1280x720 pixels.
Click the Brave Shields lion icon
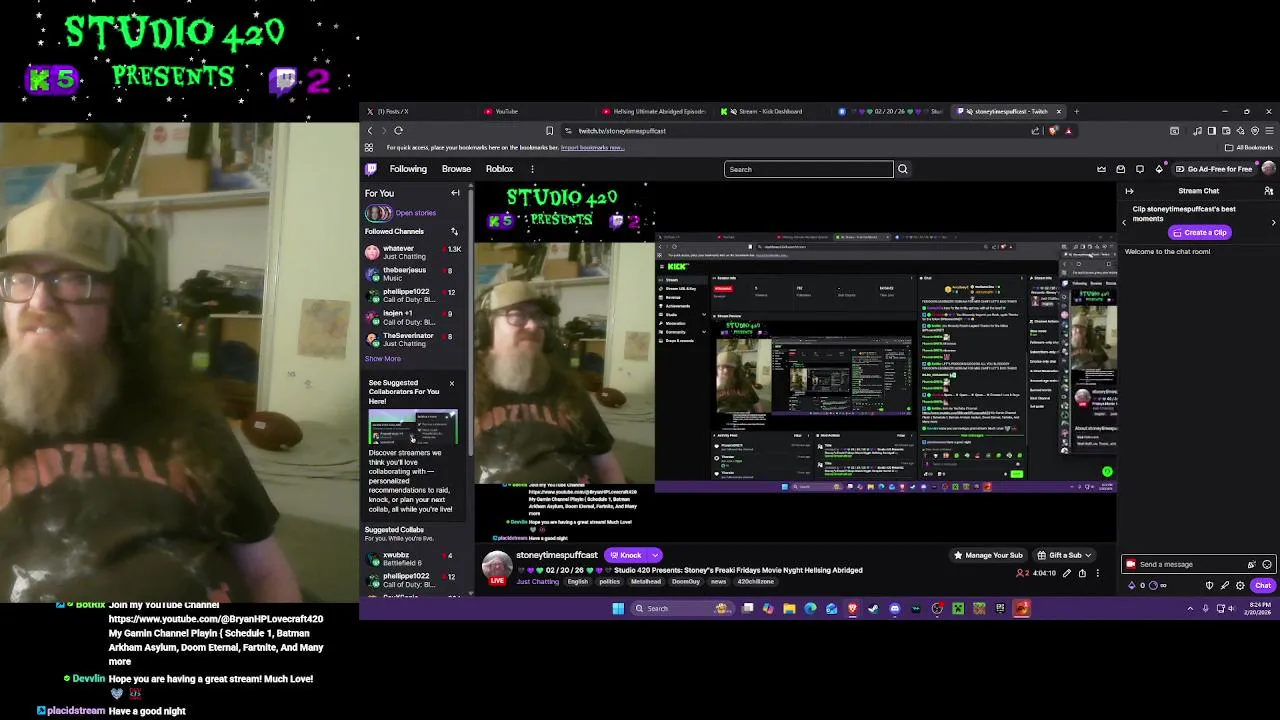1053,130
